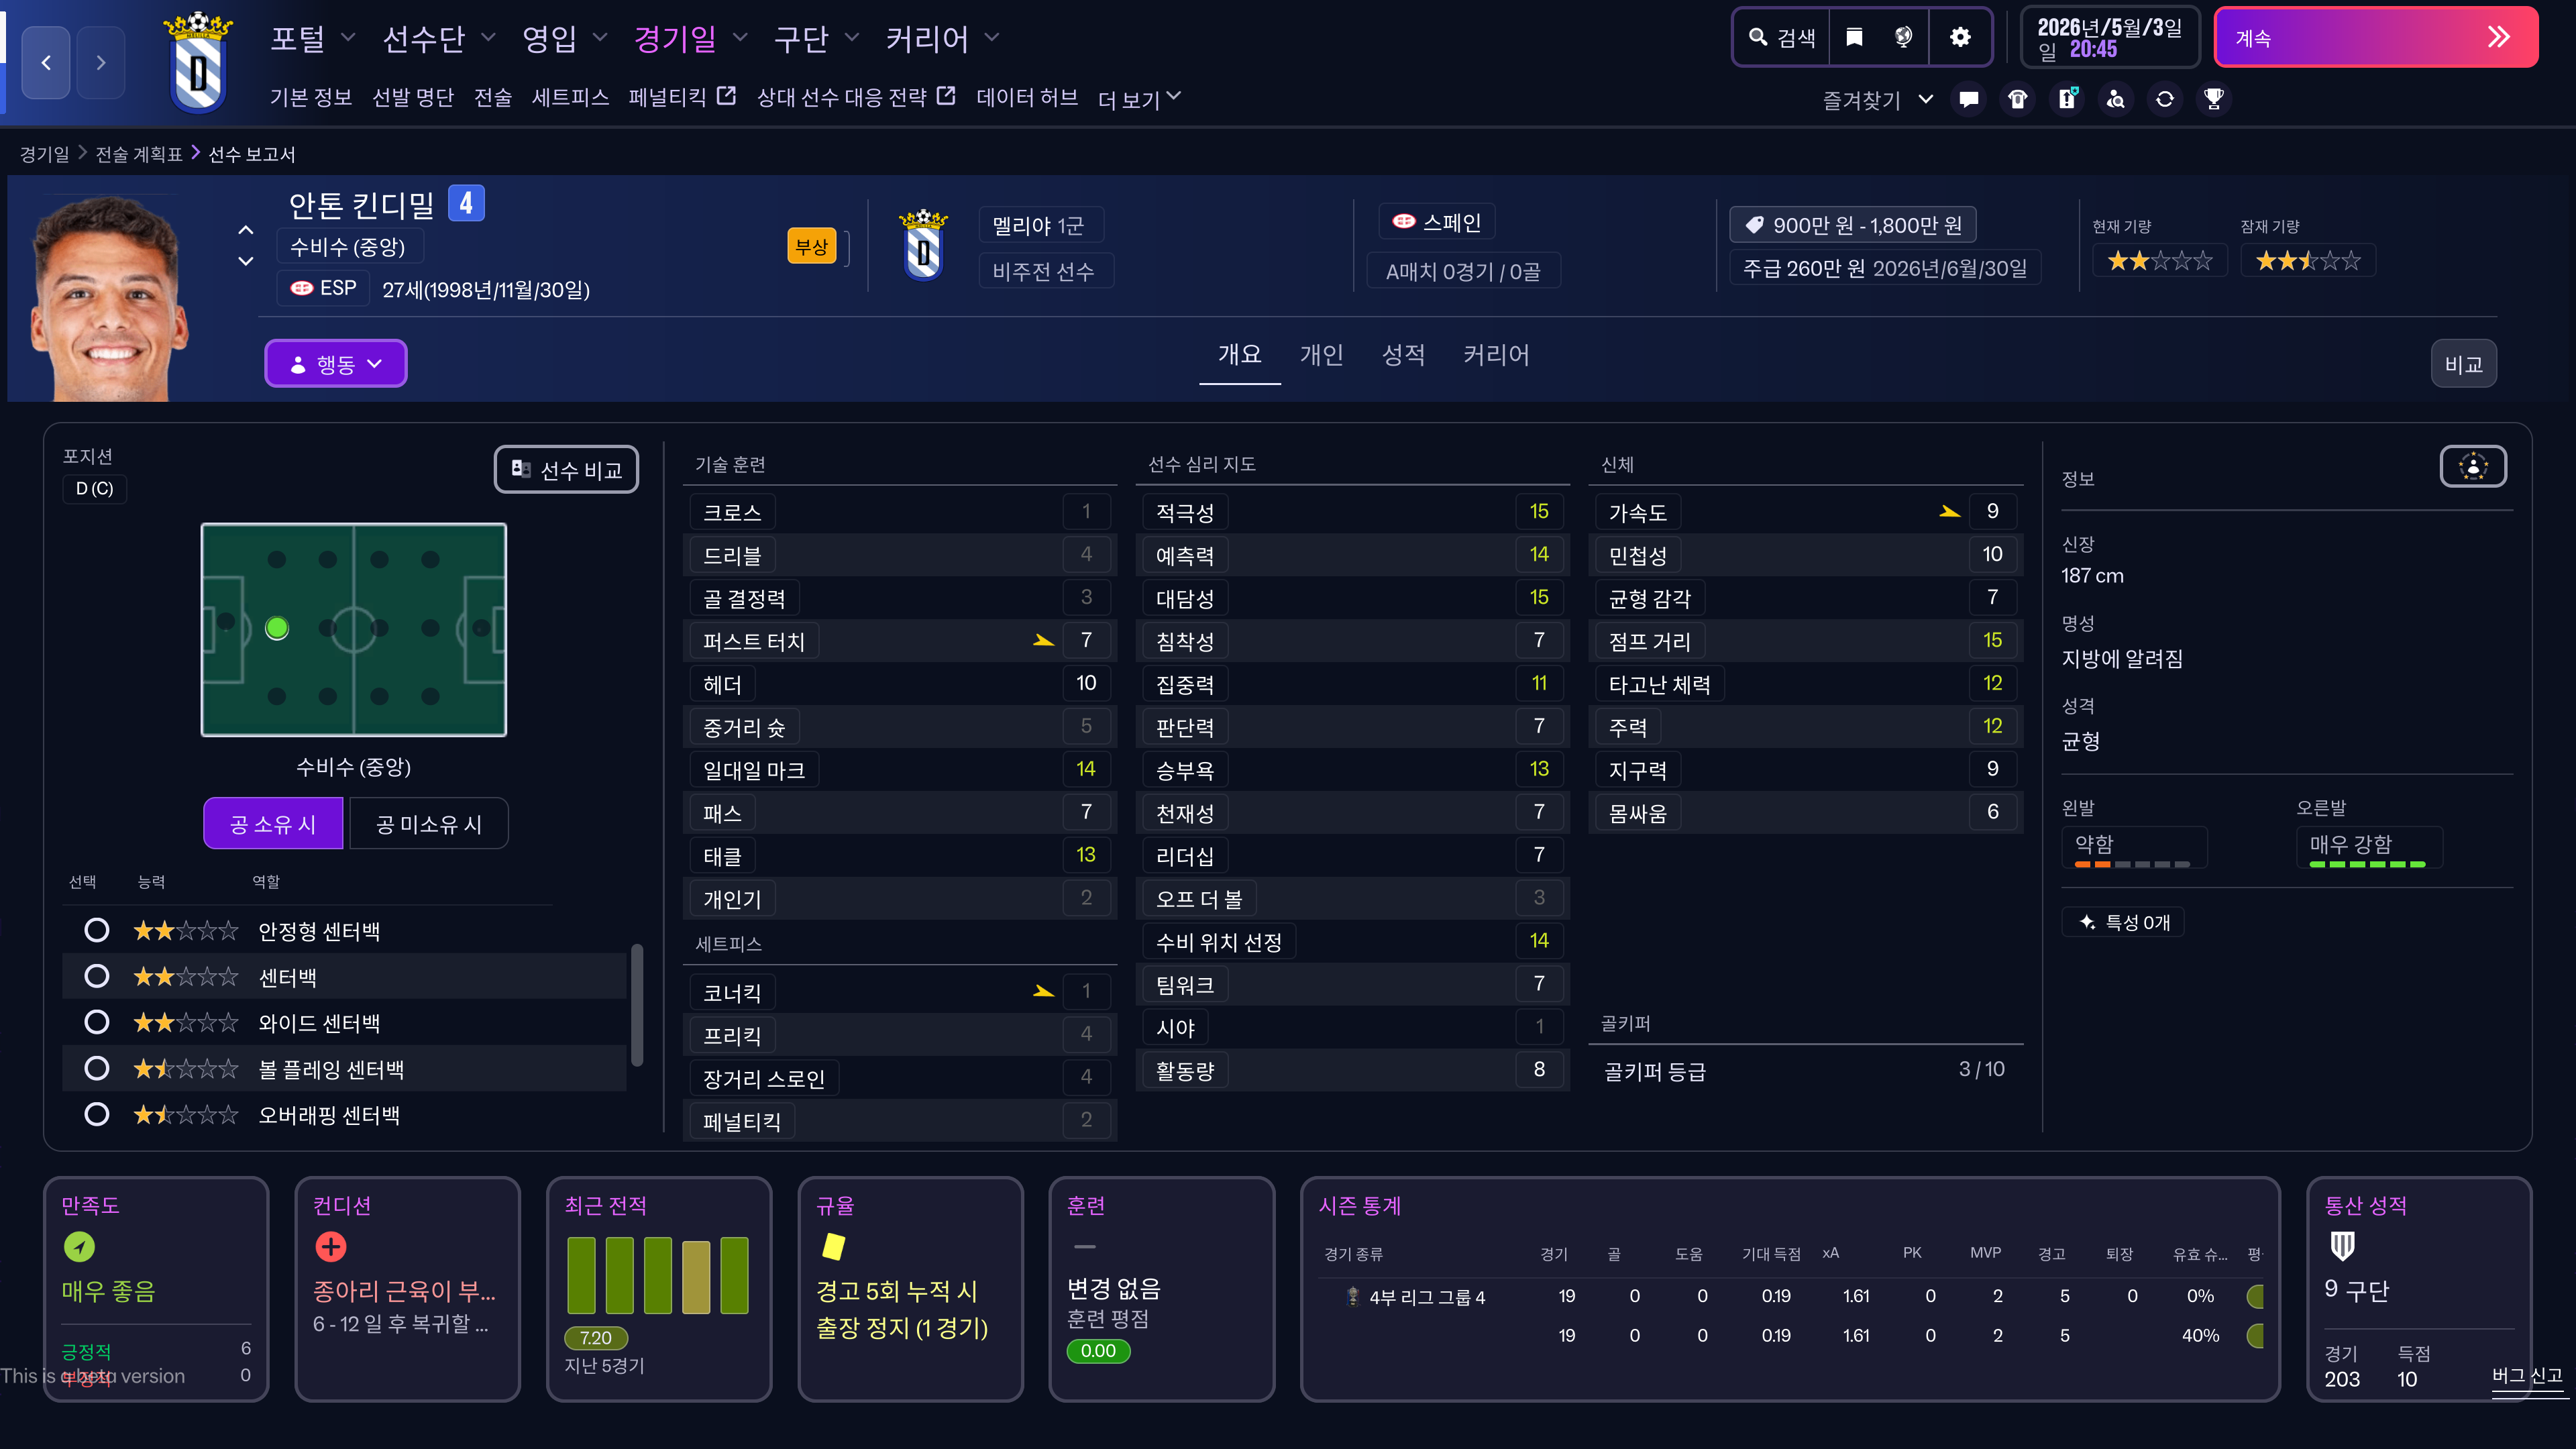This screenshot has height=1449, width=2576.
Task: Click the green center-back dot on pitch
Action: (277, 628)
